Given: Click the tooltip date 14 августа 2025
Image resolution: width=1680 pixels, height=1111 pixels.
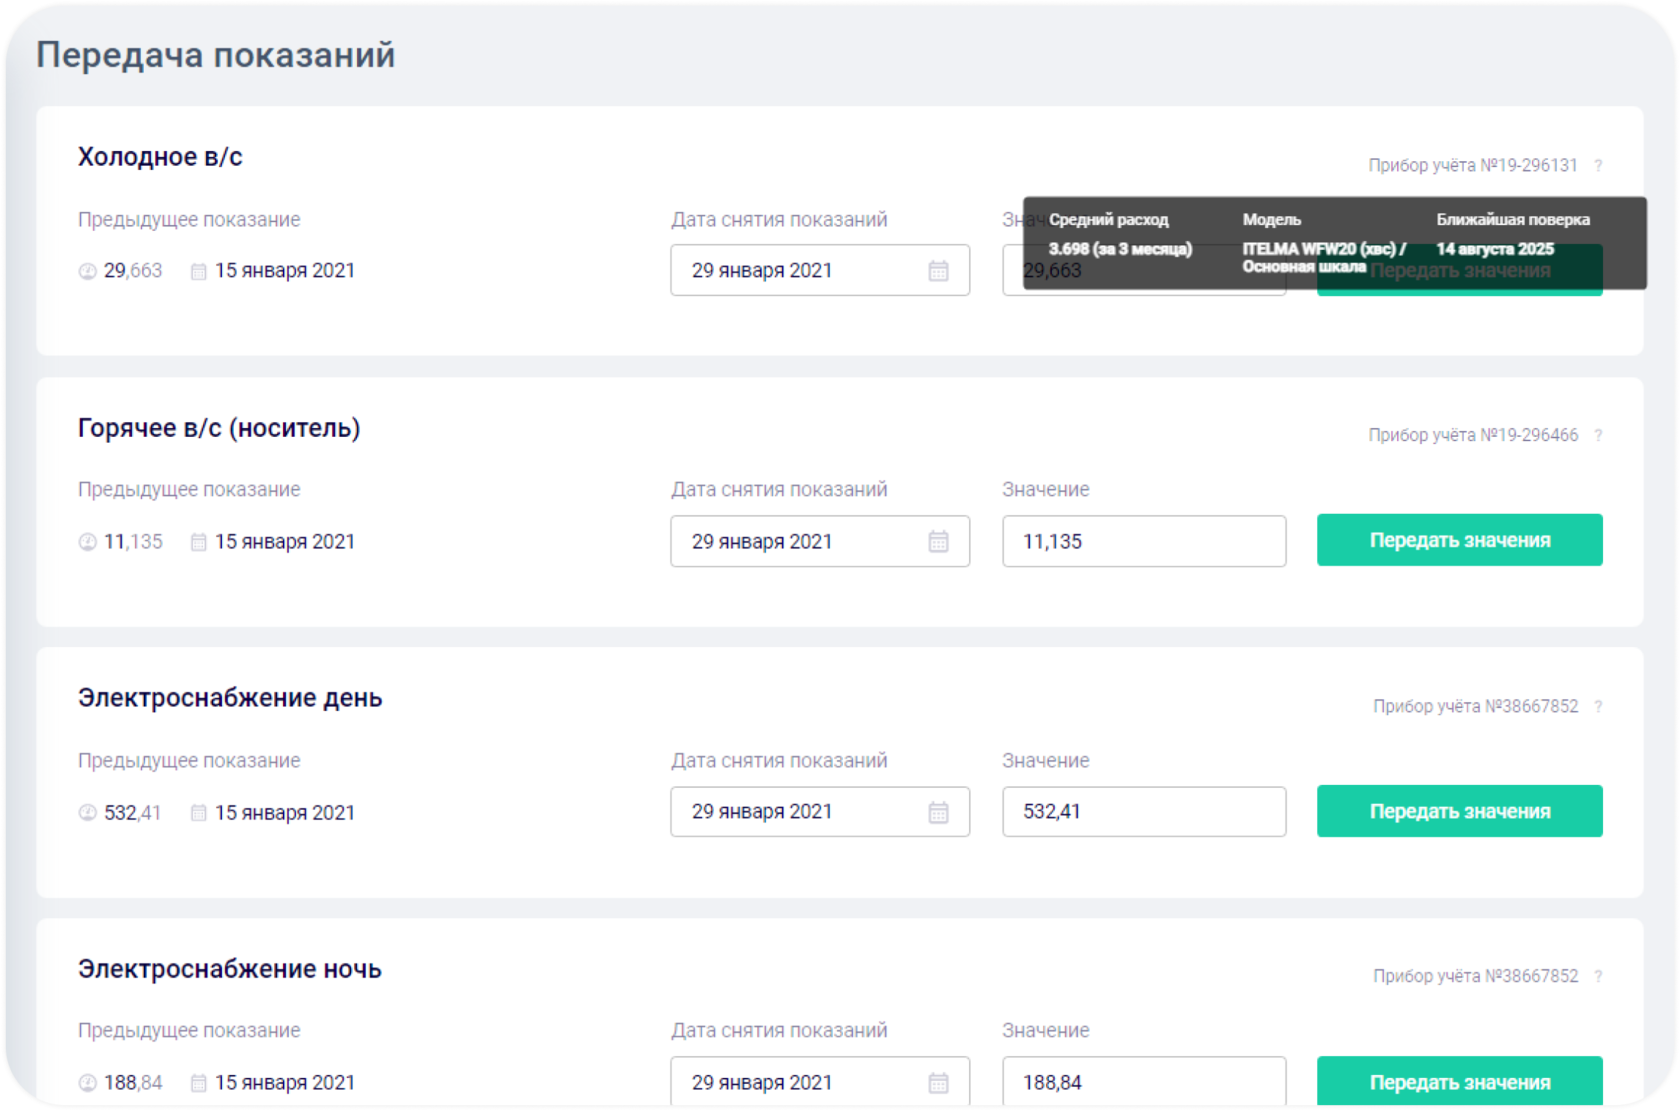Looking at the screenshot, I should [1496, 249].
